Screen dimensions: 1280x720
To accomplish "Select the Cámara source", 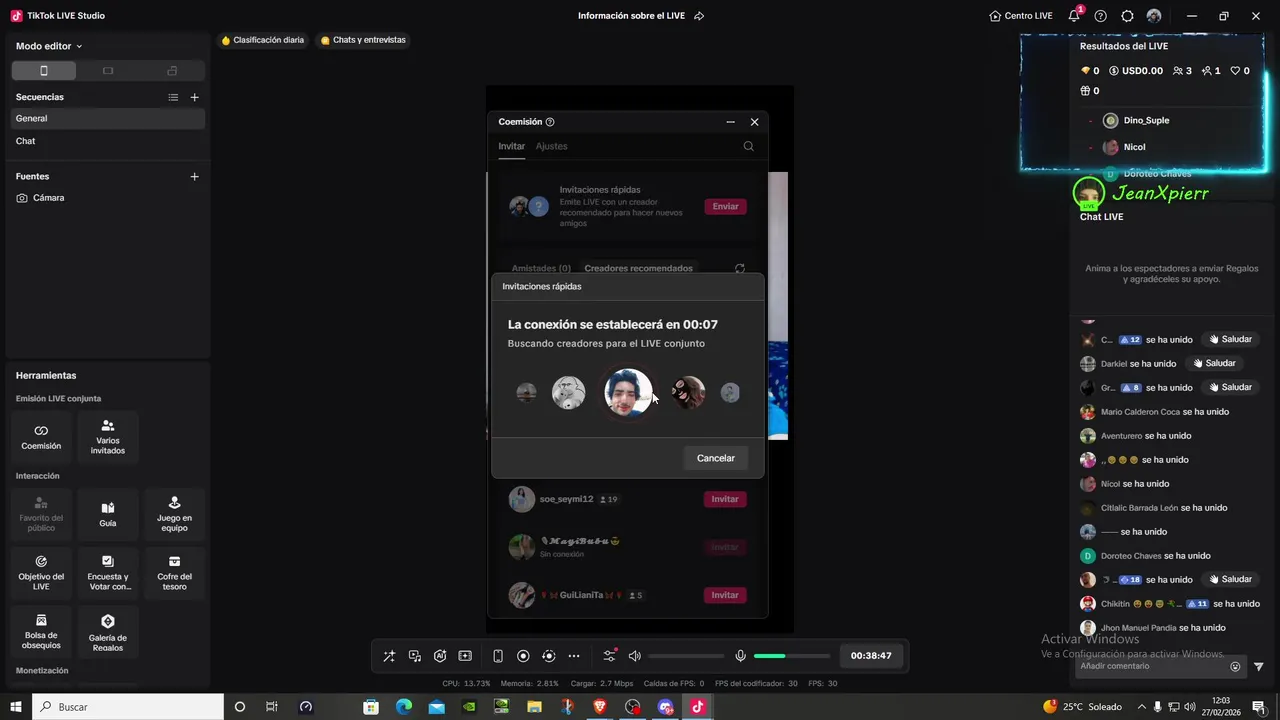I will pyautogui.click(x=108, y=198).
